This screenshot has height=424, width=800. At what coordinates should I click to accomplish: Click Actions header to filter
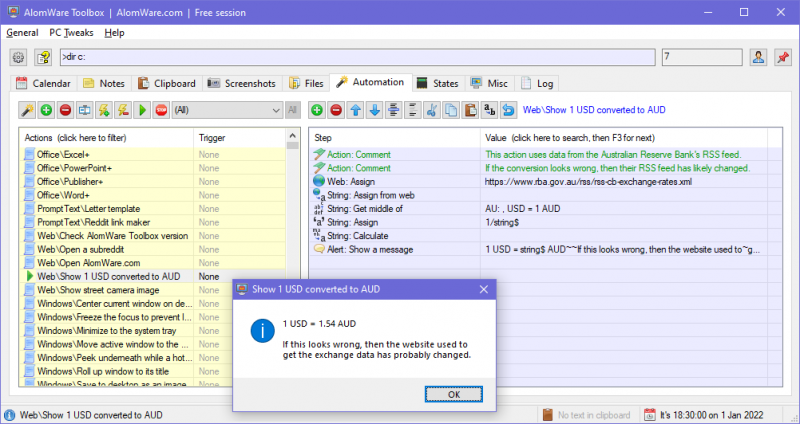point(106,138)
